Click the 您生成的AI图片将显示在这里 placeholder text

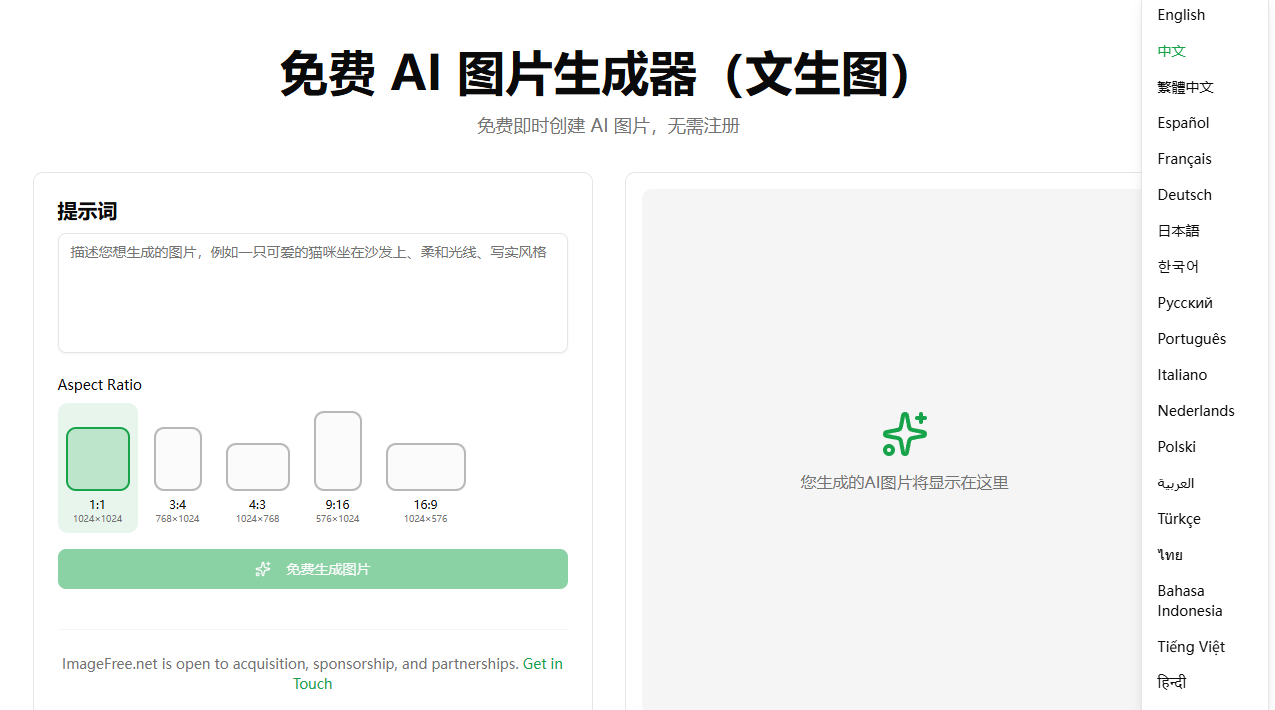pyautogui.click(x=904, y=483)
